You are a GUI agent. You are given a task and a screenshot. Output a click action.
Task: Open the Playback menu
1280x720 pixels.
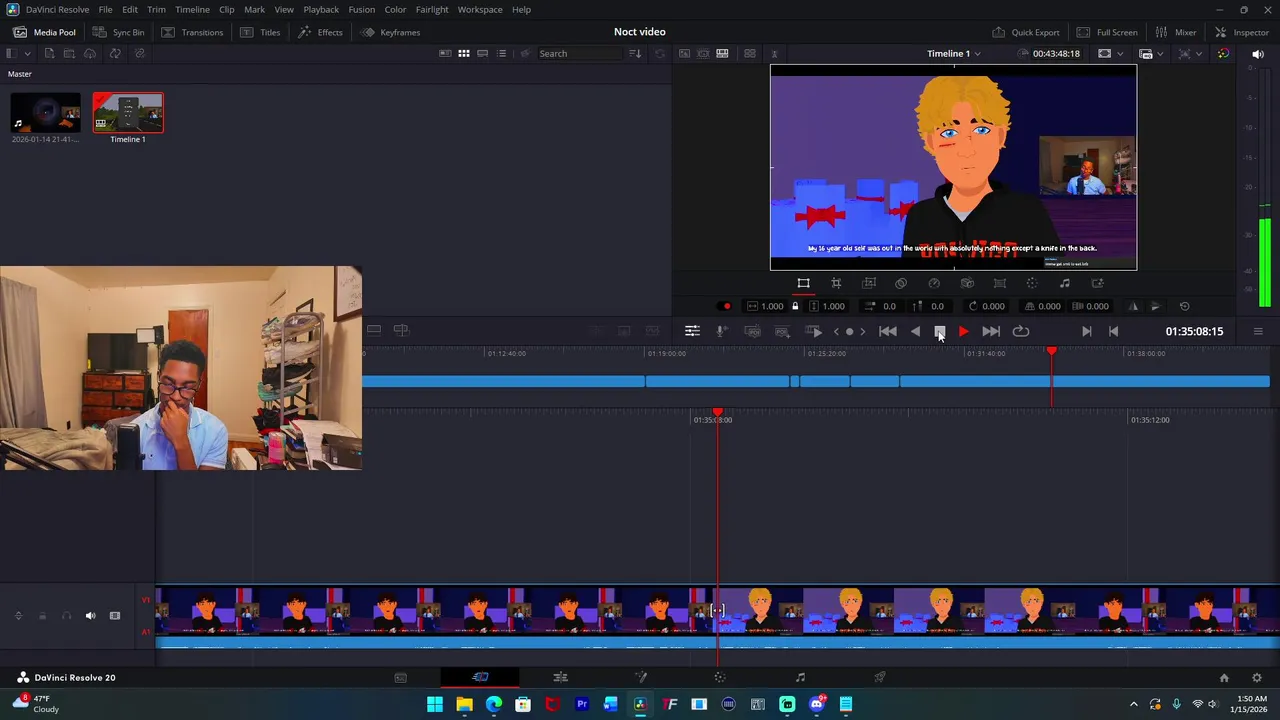coord(321,9)
